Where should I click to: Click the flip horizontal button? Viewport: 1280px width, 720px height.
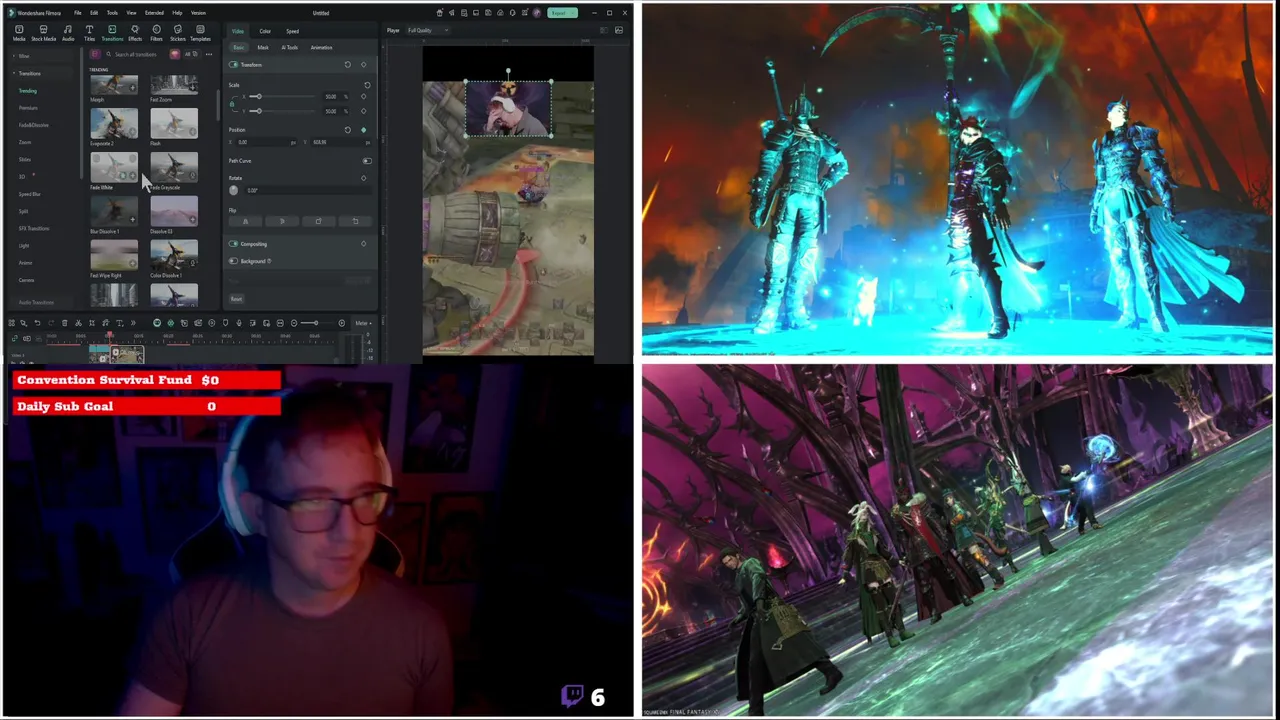245,221
